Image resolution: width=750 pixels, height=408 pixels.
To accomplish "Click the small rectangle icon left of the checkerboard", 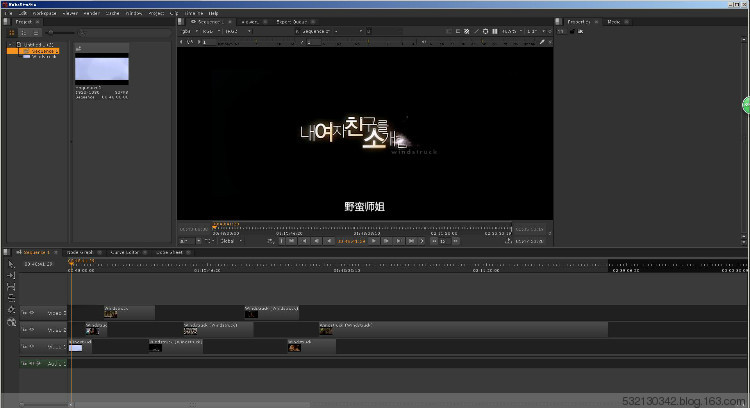I will tap(458, 31).
